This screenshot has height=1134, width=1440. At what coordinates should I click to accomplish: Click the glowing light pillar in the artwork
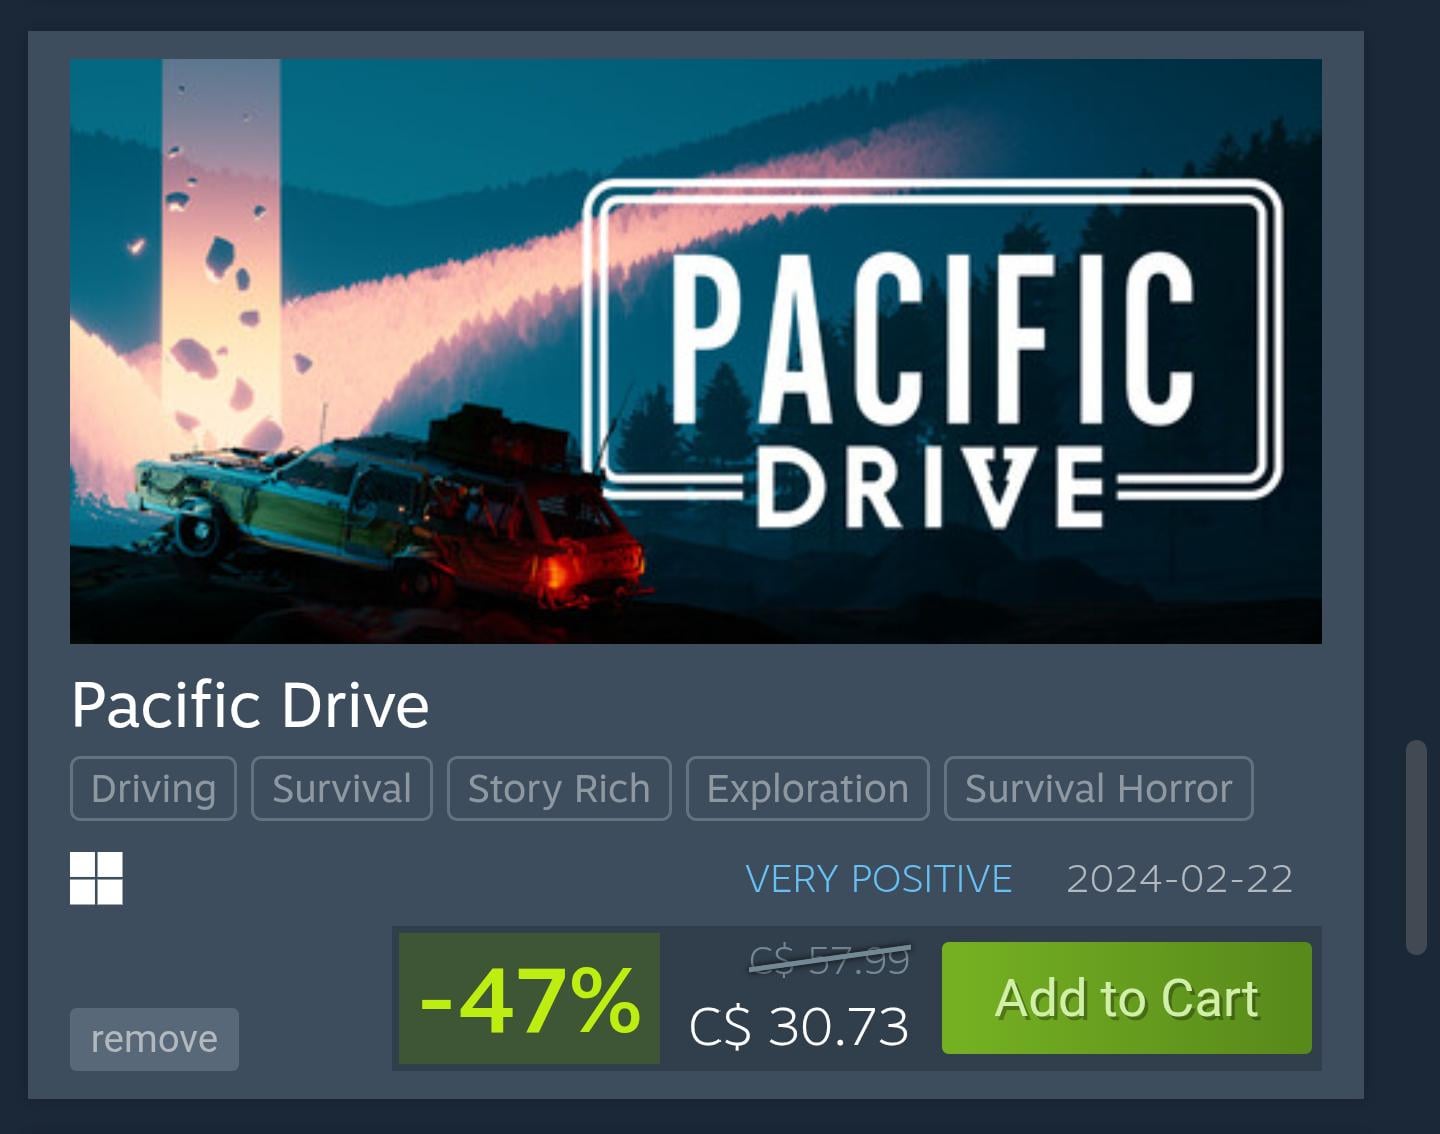click(221, 250)
